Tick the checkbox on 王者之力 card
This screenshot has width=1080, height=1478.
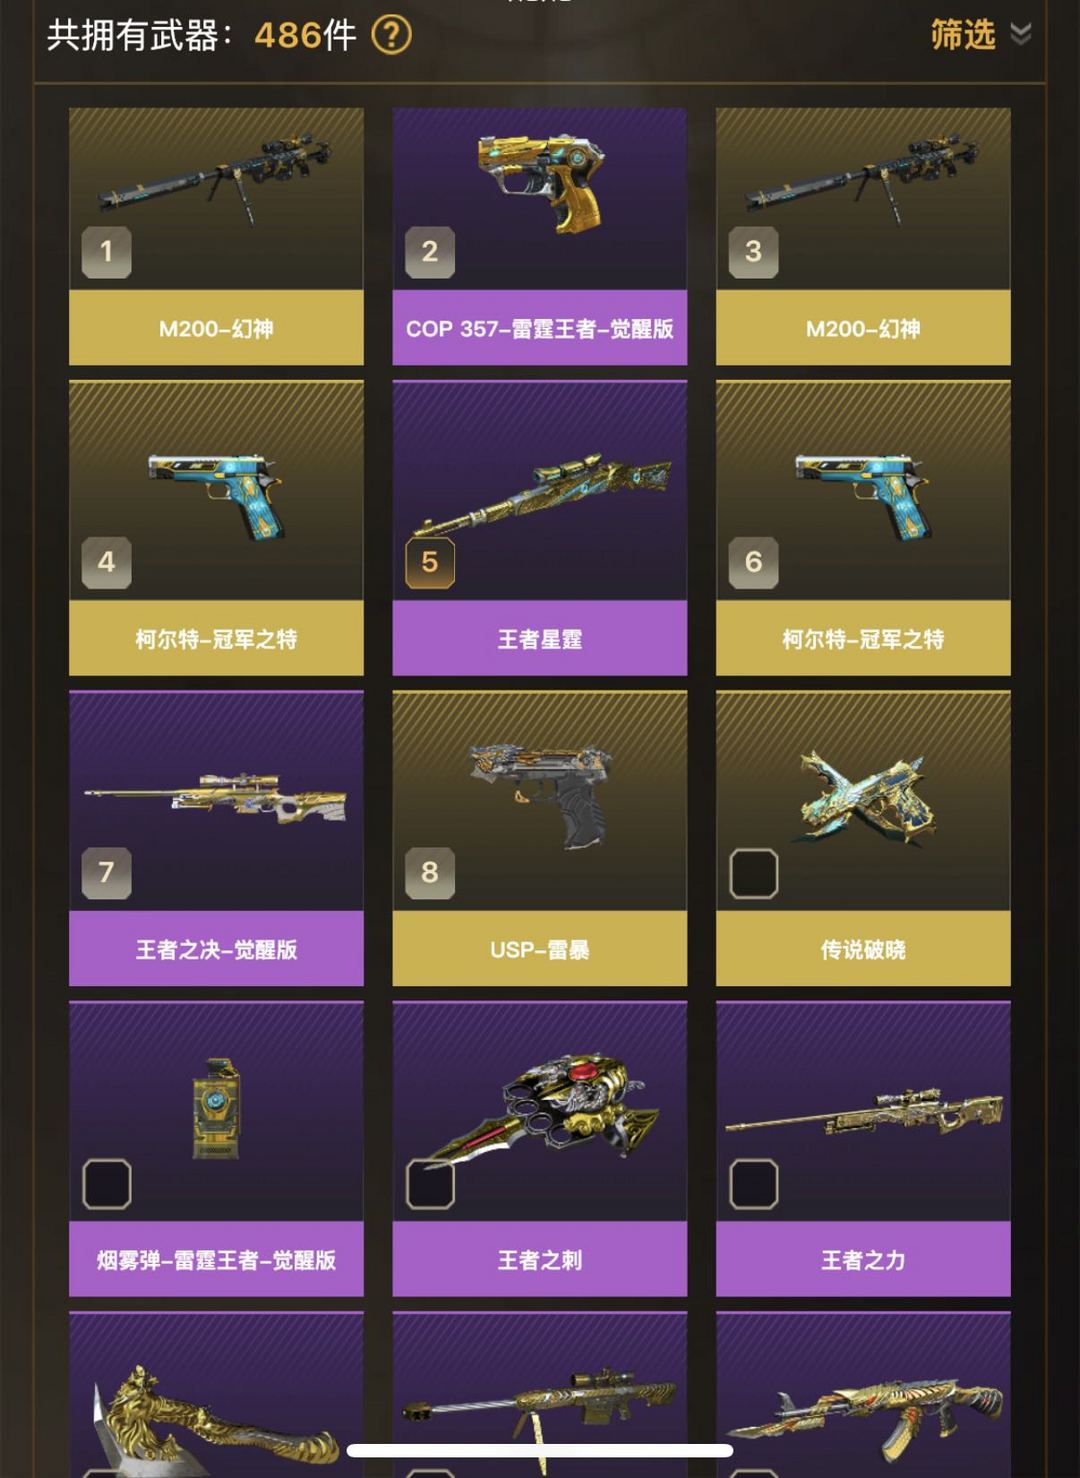click(x=754, y=1184)
